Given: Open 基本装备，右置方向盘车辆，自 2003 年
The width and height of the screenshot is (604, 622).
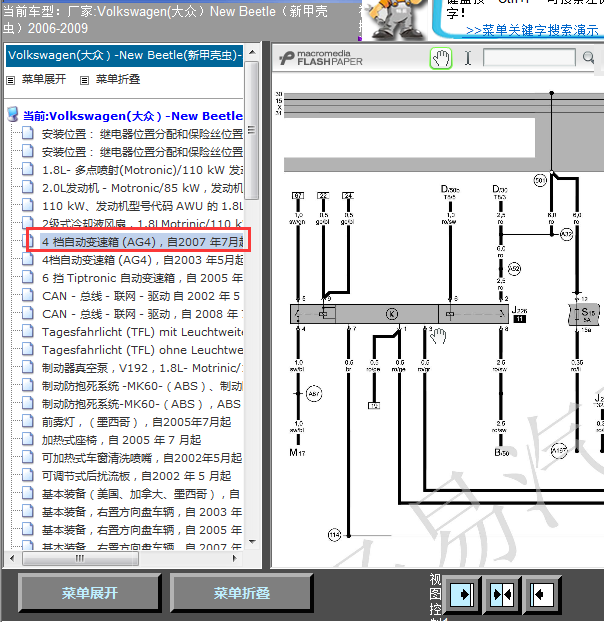Looking at the screenshot, I should pyautogui.click(x=142, y=512).
